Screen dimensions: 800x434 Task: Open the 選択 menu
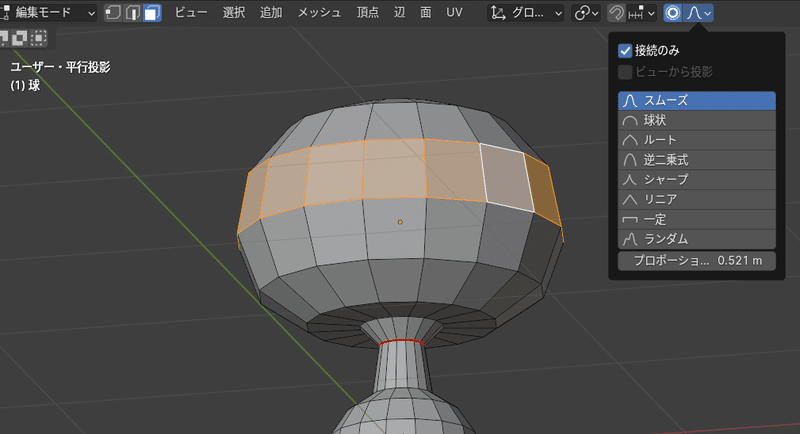click(234, 13)
